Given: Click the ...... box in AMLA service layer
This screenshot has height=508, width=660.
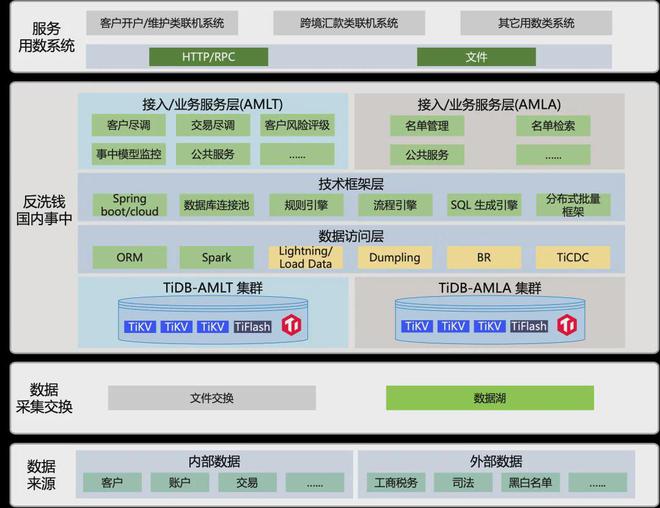Looking at the screenshot, I should [553, 154].
